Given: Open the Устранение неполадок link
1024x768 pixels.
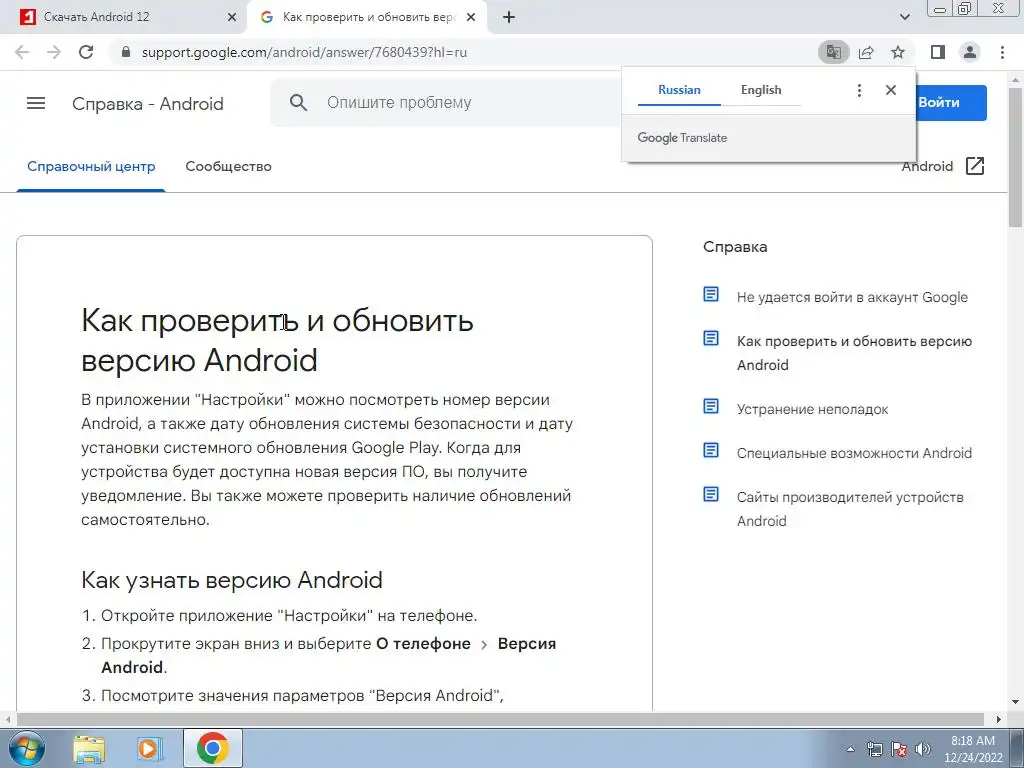Looking at the screenshot, I should click(812, 409).
